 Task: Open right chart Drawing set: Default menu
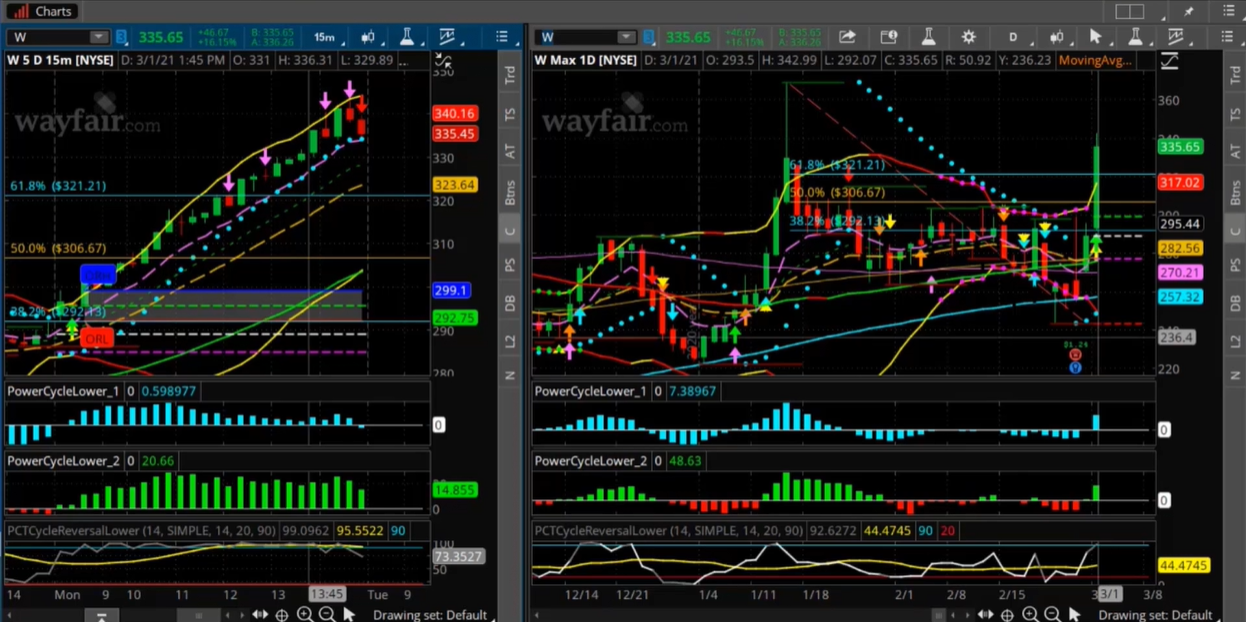pos(1156,615)
